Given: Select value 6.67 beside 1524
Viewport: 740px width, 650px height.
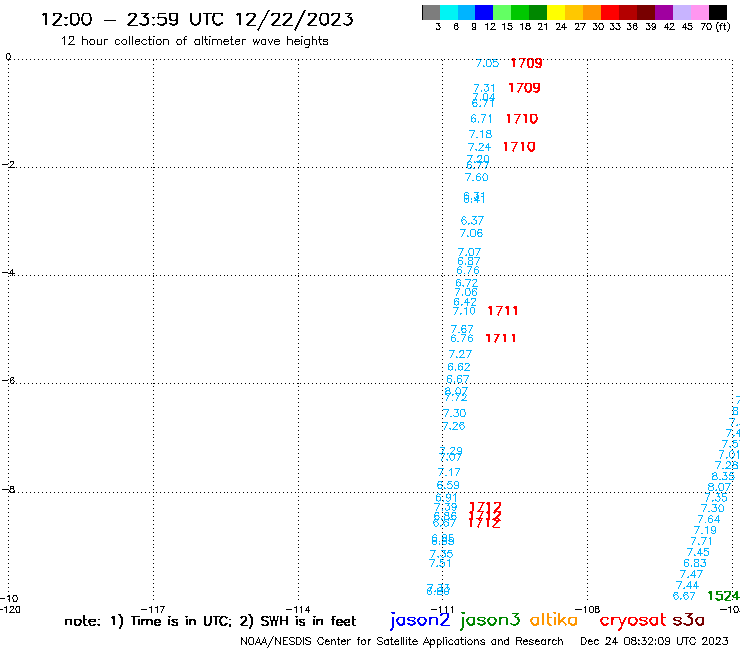Looking at the screenshot, I should (684, 596).
